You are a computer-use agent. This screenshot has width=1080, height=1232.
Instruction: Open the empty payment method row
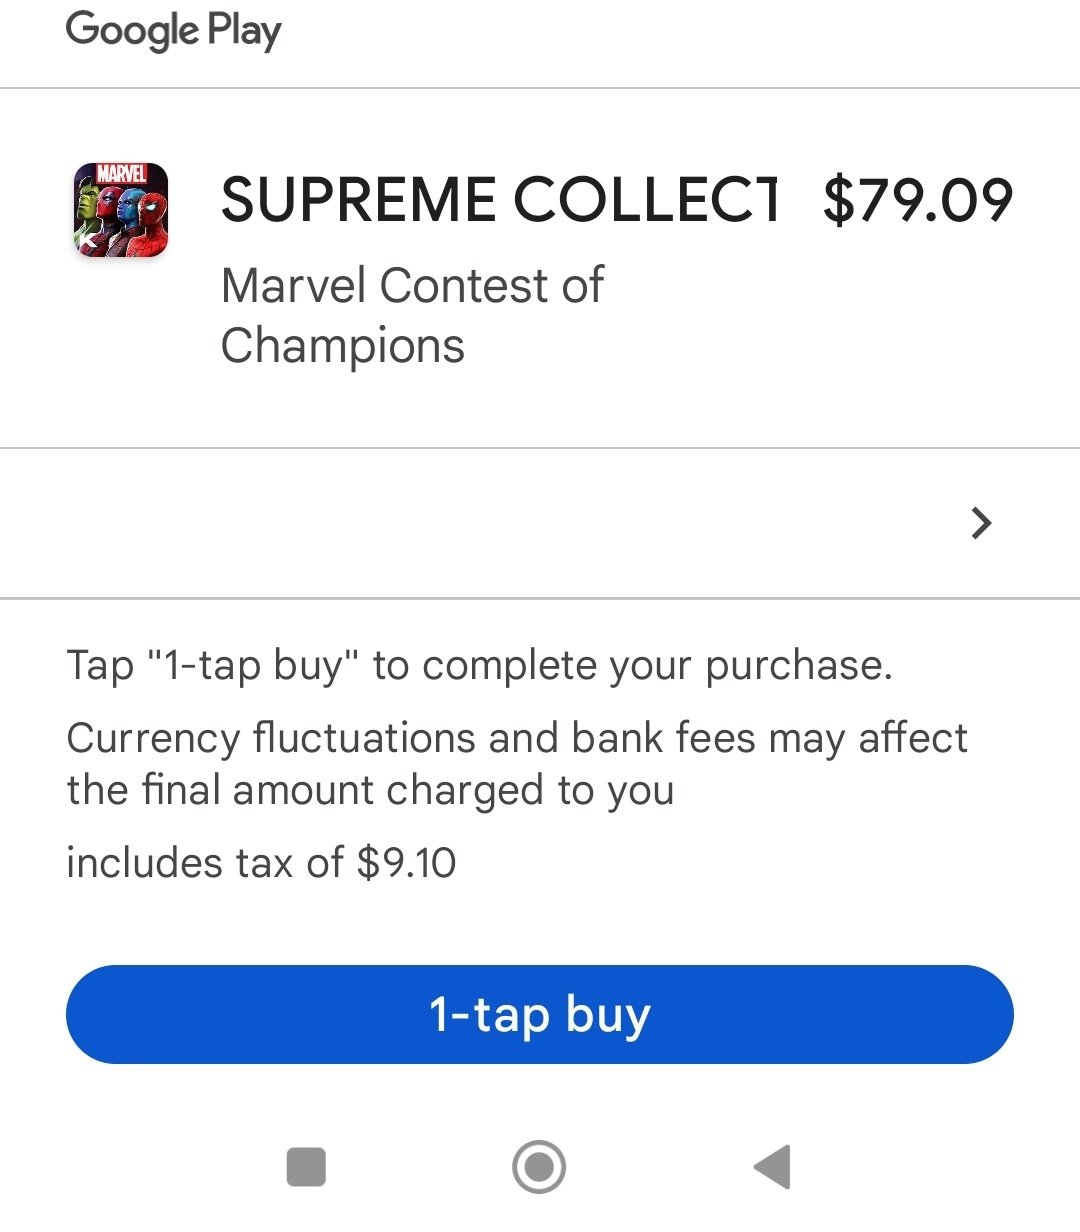coord(540,523)
